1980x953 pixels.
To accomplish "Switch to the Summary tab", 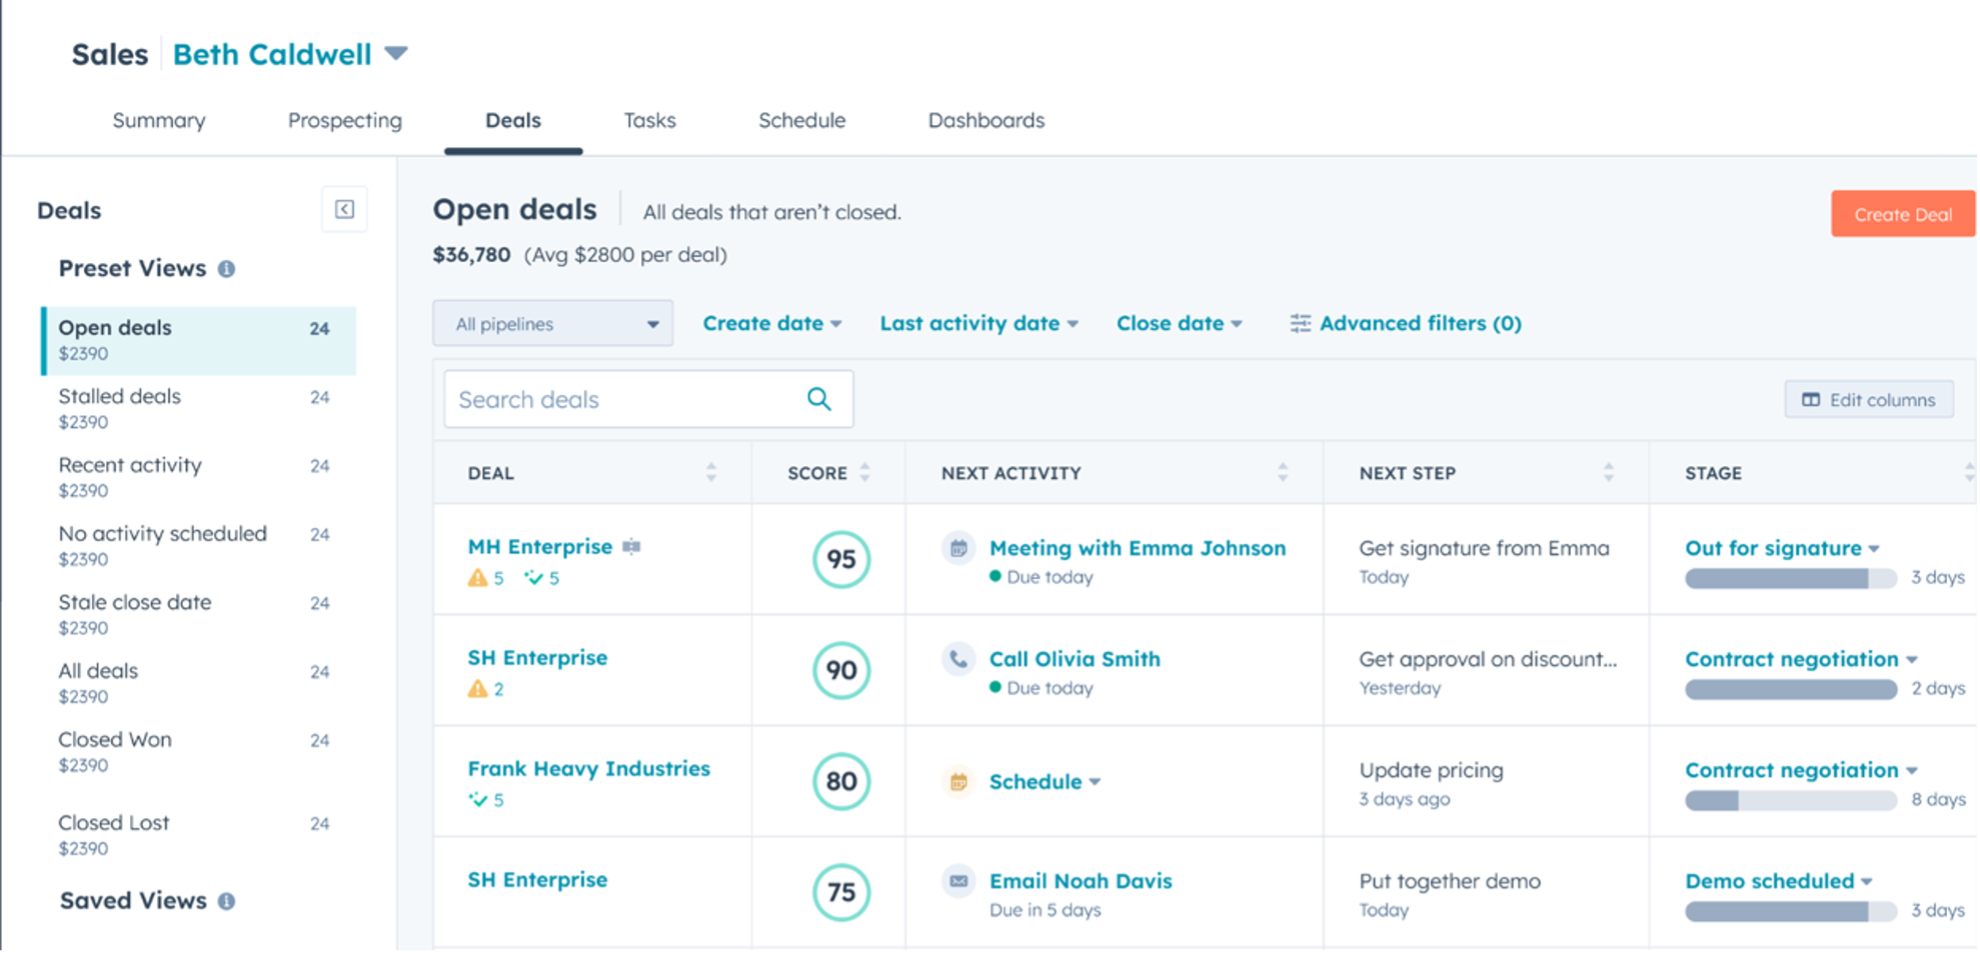I will (x=159, y=120).
